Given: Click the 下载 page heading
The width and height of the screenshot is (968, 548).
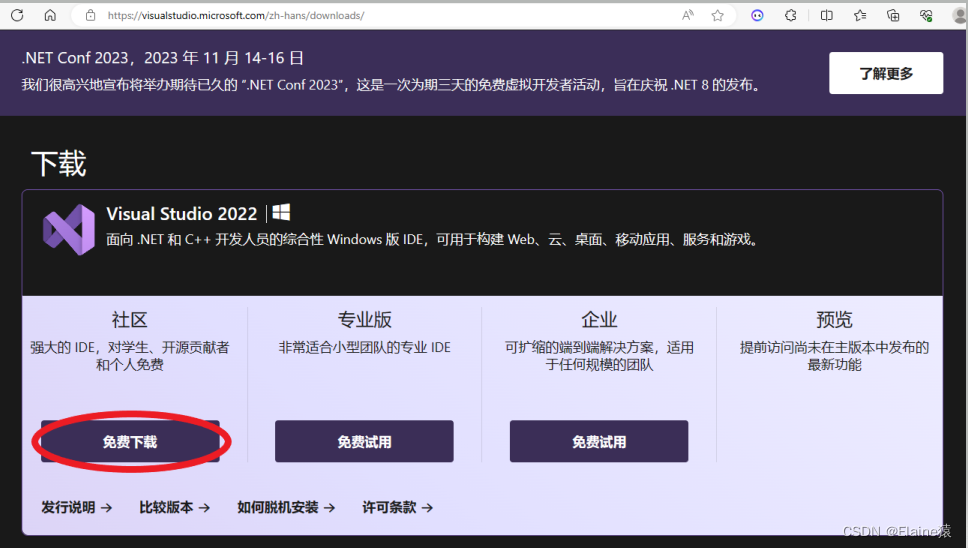Looking at the screenshot, I should (x=59, y=164).
